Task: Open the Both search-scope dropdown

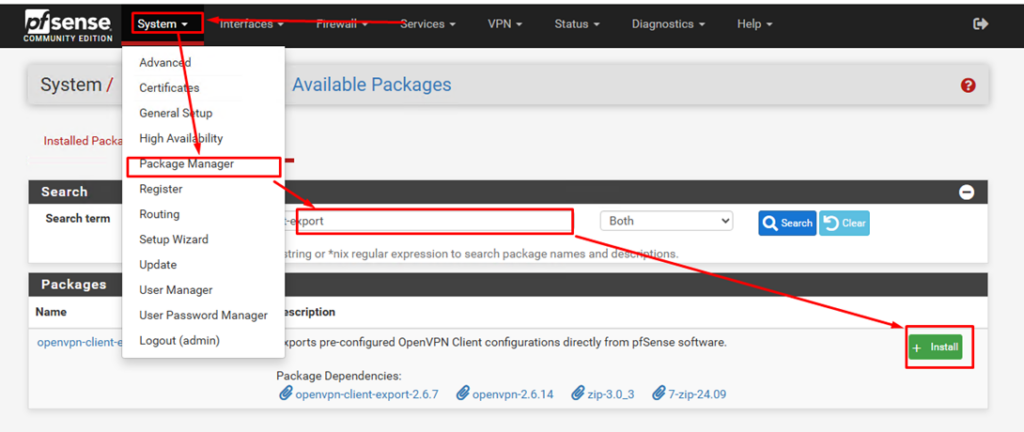Action: tap(666, 221)
